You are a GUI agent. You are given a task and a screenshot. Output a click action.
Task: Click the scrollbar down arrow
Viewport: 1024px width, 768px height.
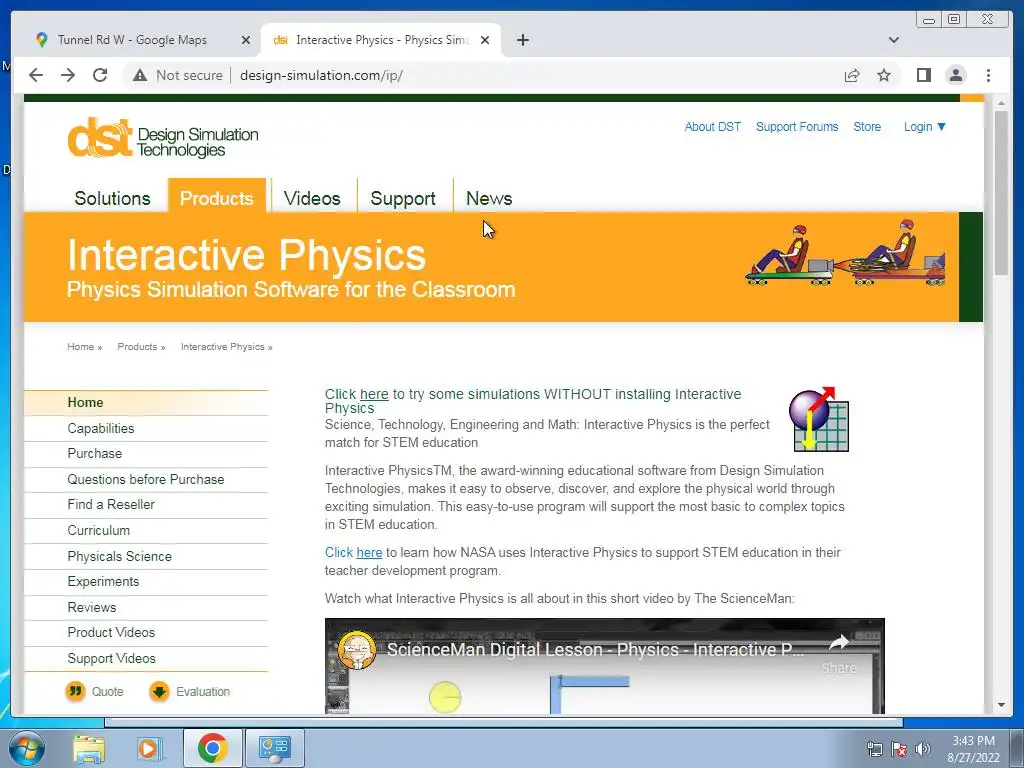coord(1001,705)
